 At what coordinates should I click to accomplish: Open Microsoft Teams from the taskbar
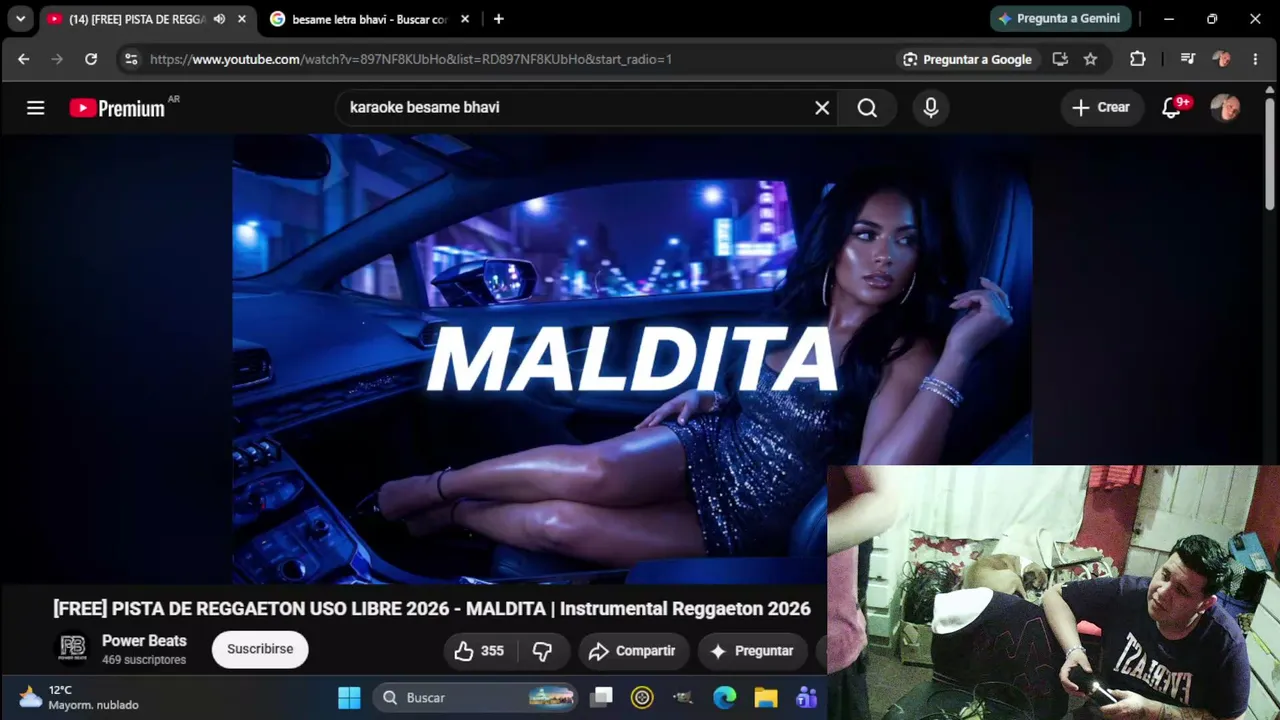tap(806, 697)
